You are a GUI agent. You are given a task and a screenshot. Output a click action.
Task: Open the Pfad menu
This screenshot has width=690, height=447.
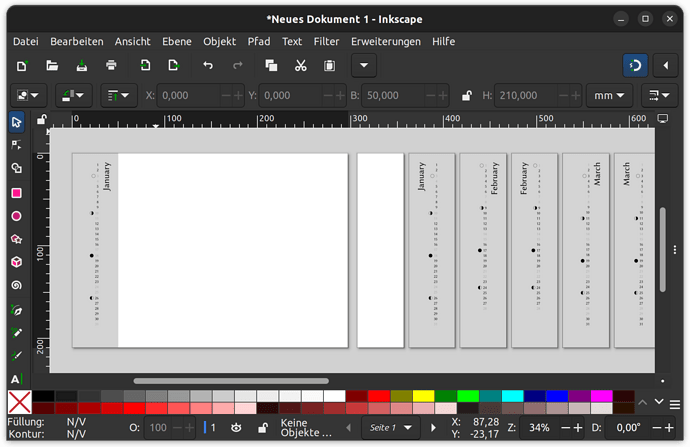[x=258, y=41]
